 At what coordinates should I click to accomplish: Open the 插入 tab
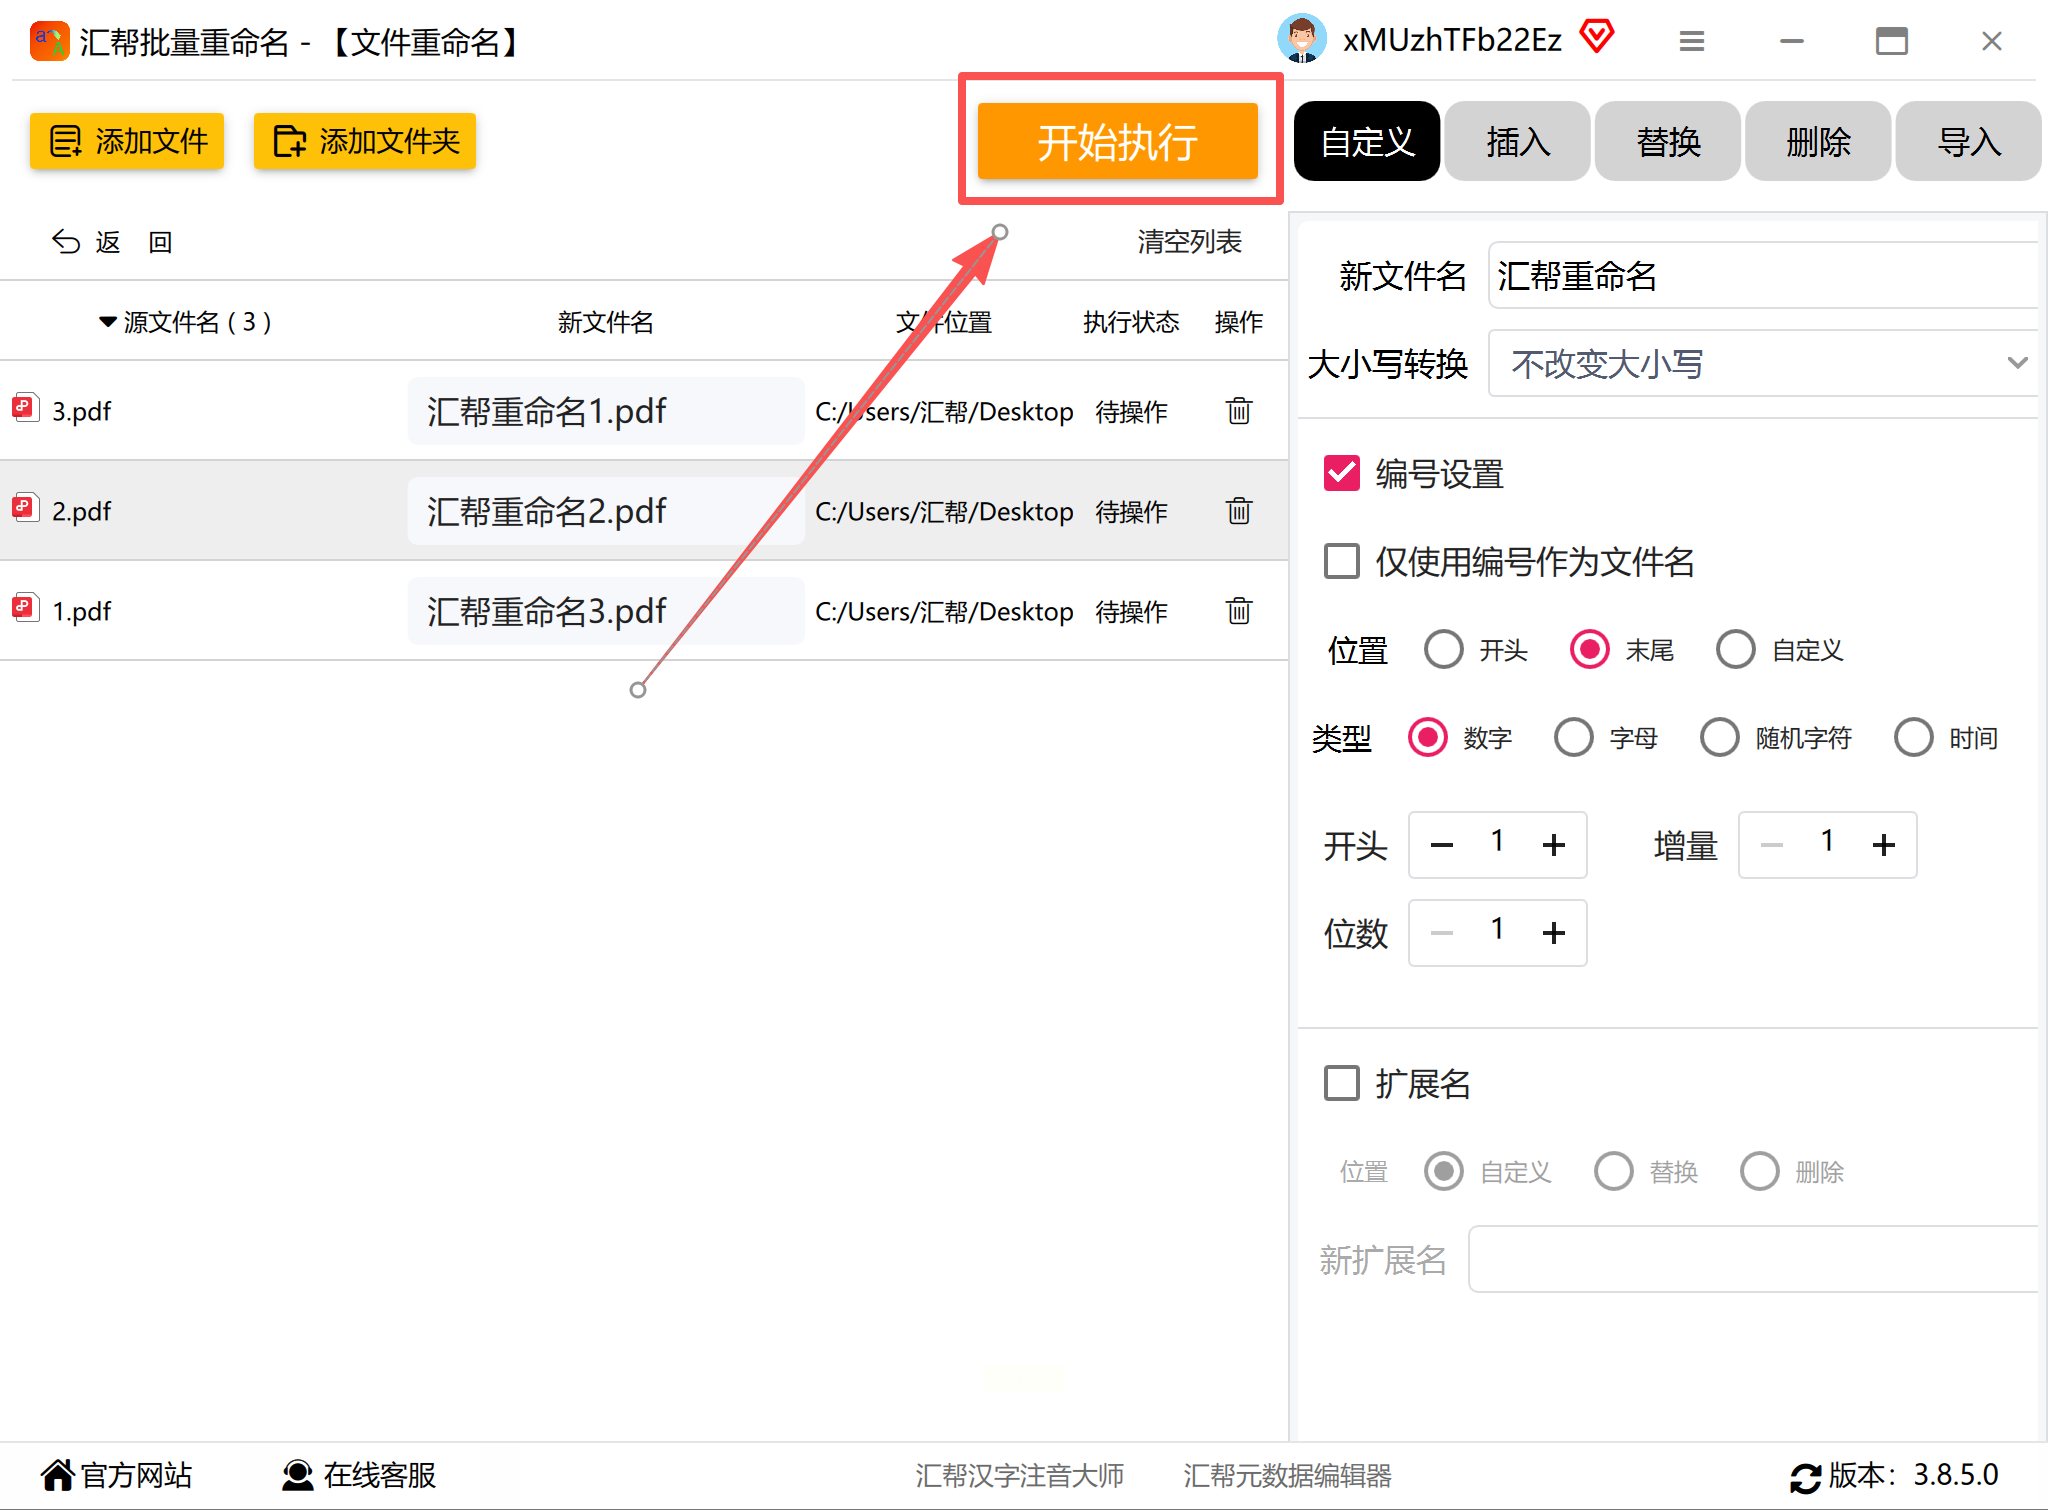coord(1517,142)
